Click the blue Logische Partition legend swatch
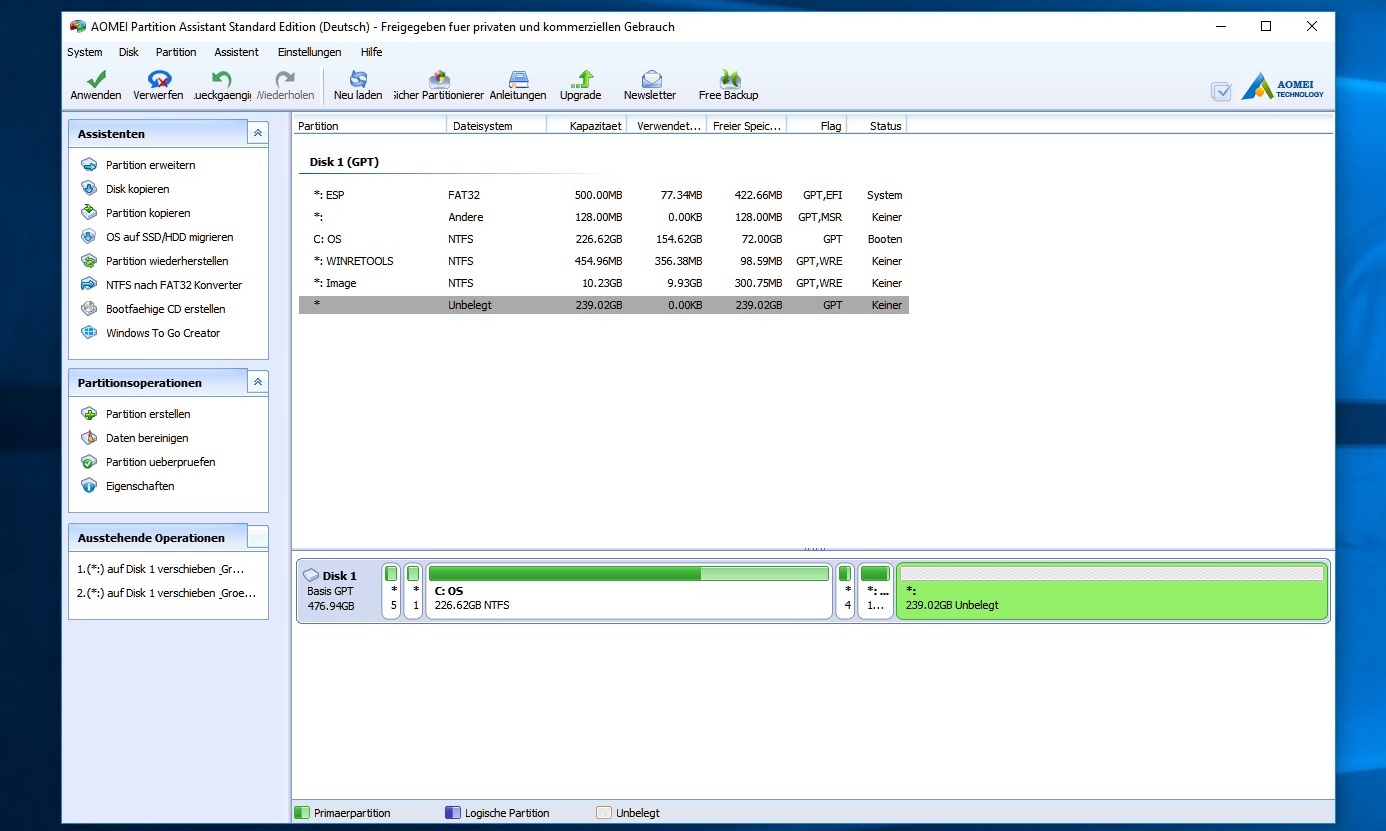Viewport: 1386px width, 831px height. 453,813
